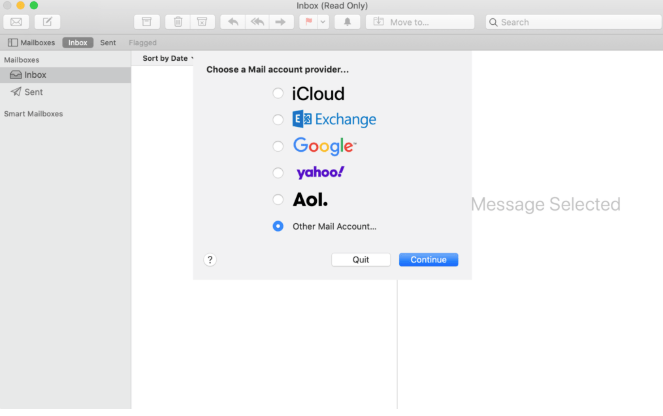Image resolution: width=663 pixels, height=416 pixels.
Task: Click the Reply arrow icon
Action: click(x=233, y=22)
